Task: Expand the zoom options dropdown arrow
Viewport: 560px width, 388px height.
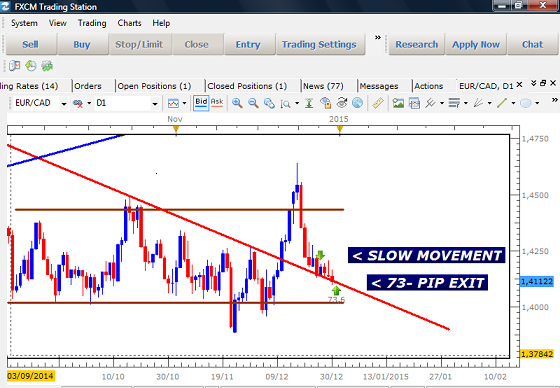Action: coord(297,104)
